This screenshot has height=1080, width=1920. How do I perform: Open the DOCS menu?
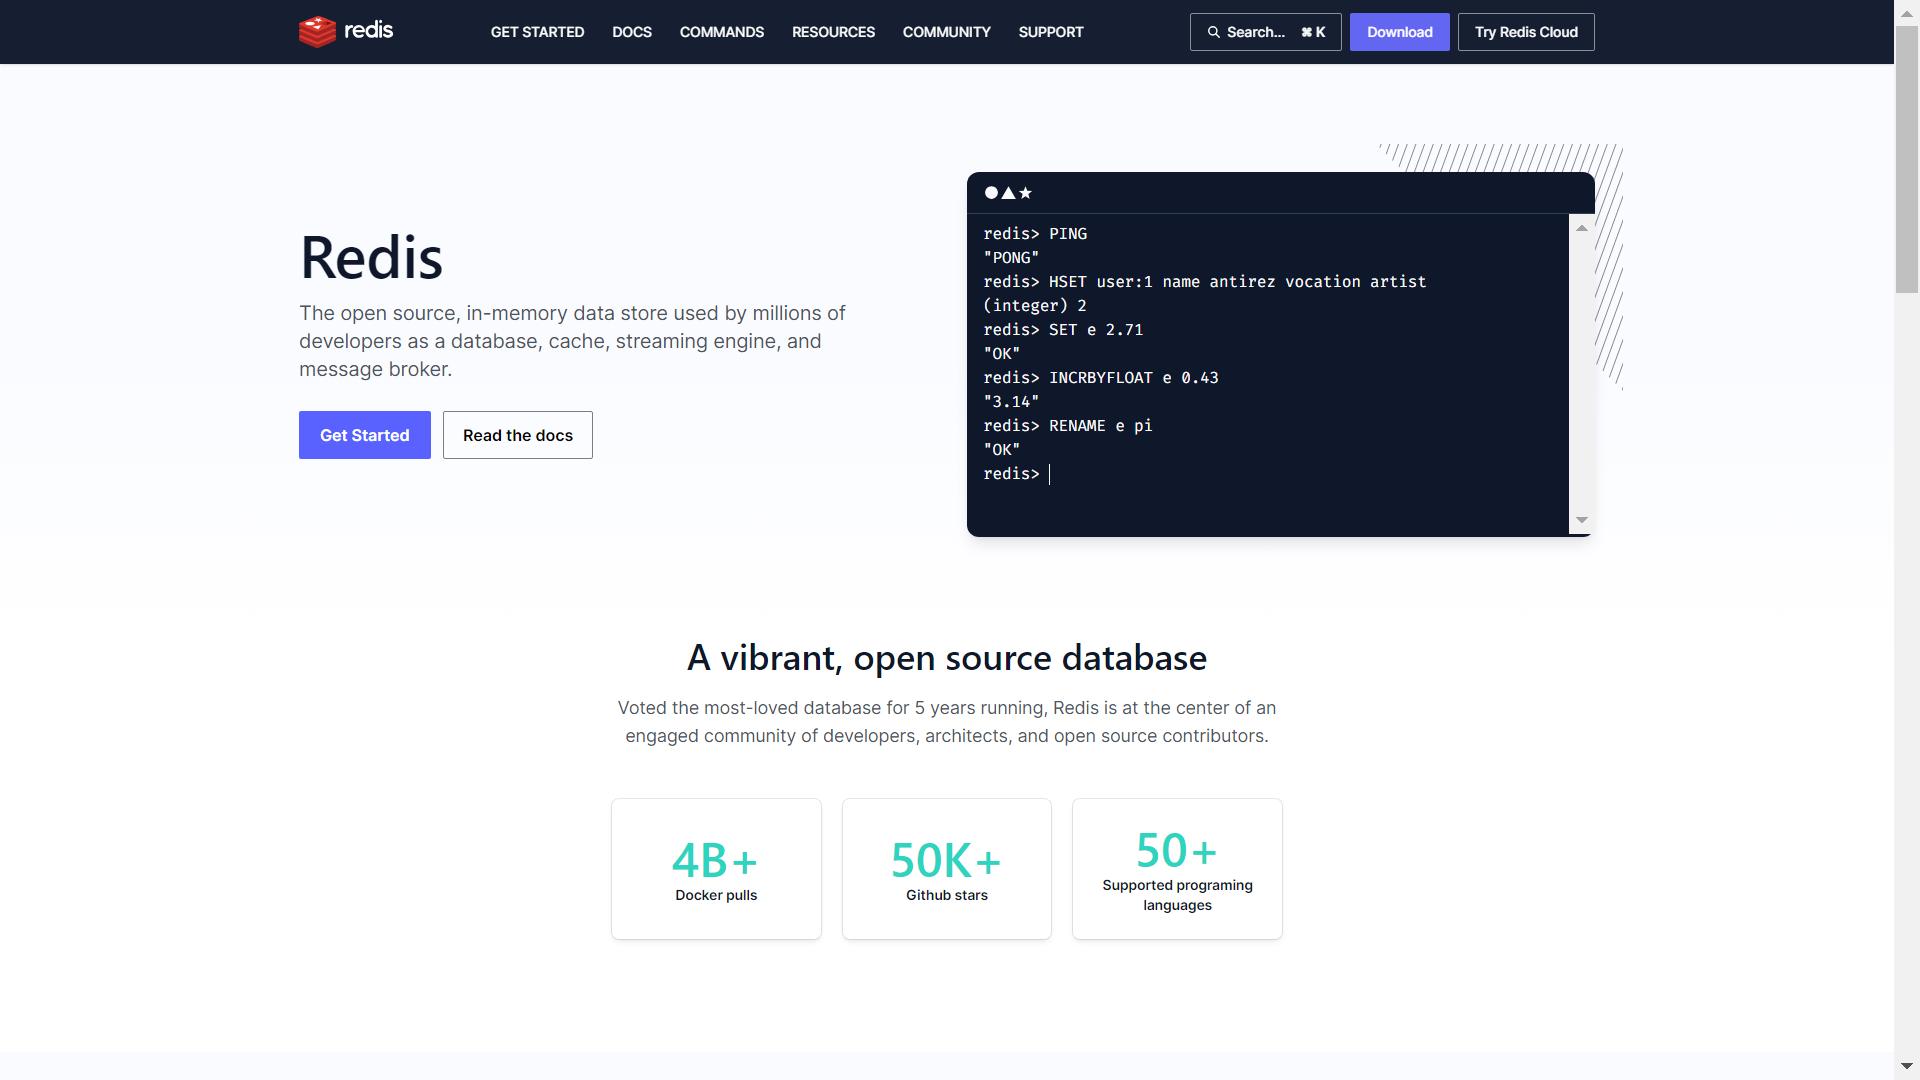[x=632, y=32]
